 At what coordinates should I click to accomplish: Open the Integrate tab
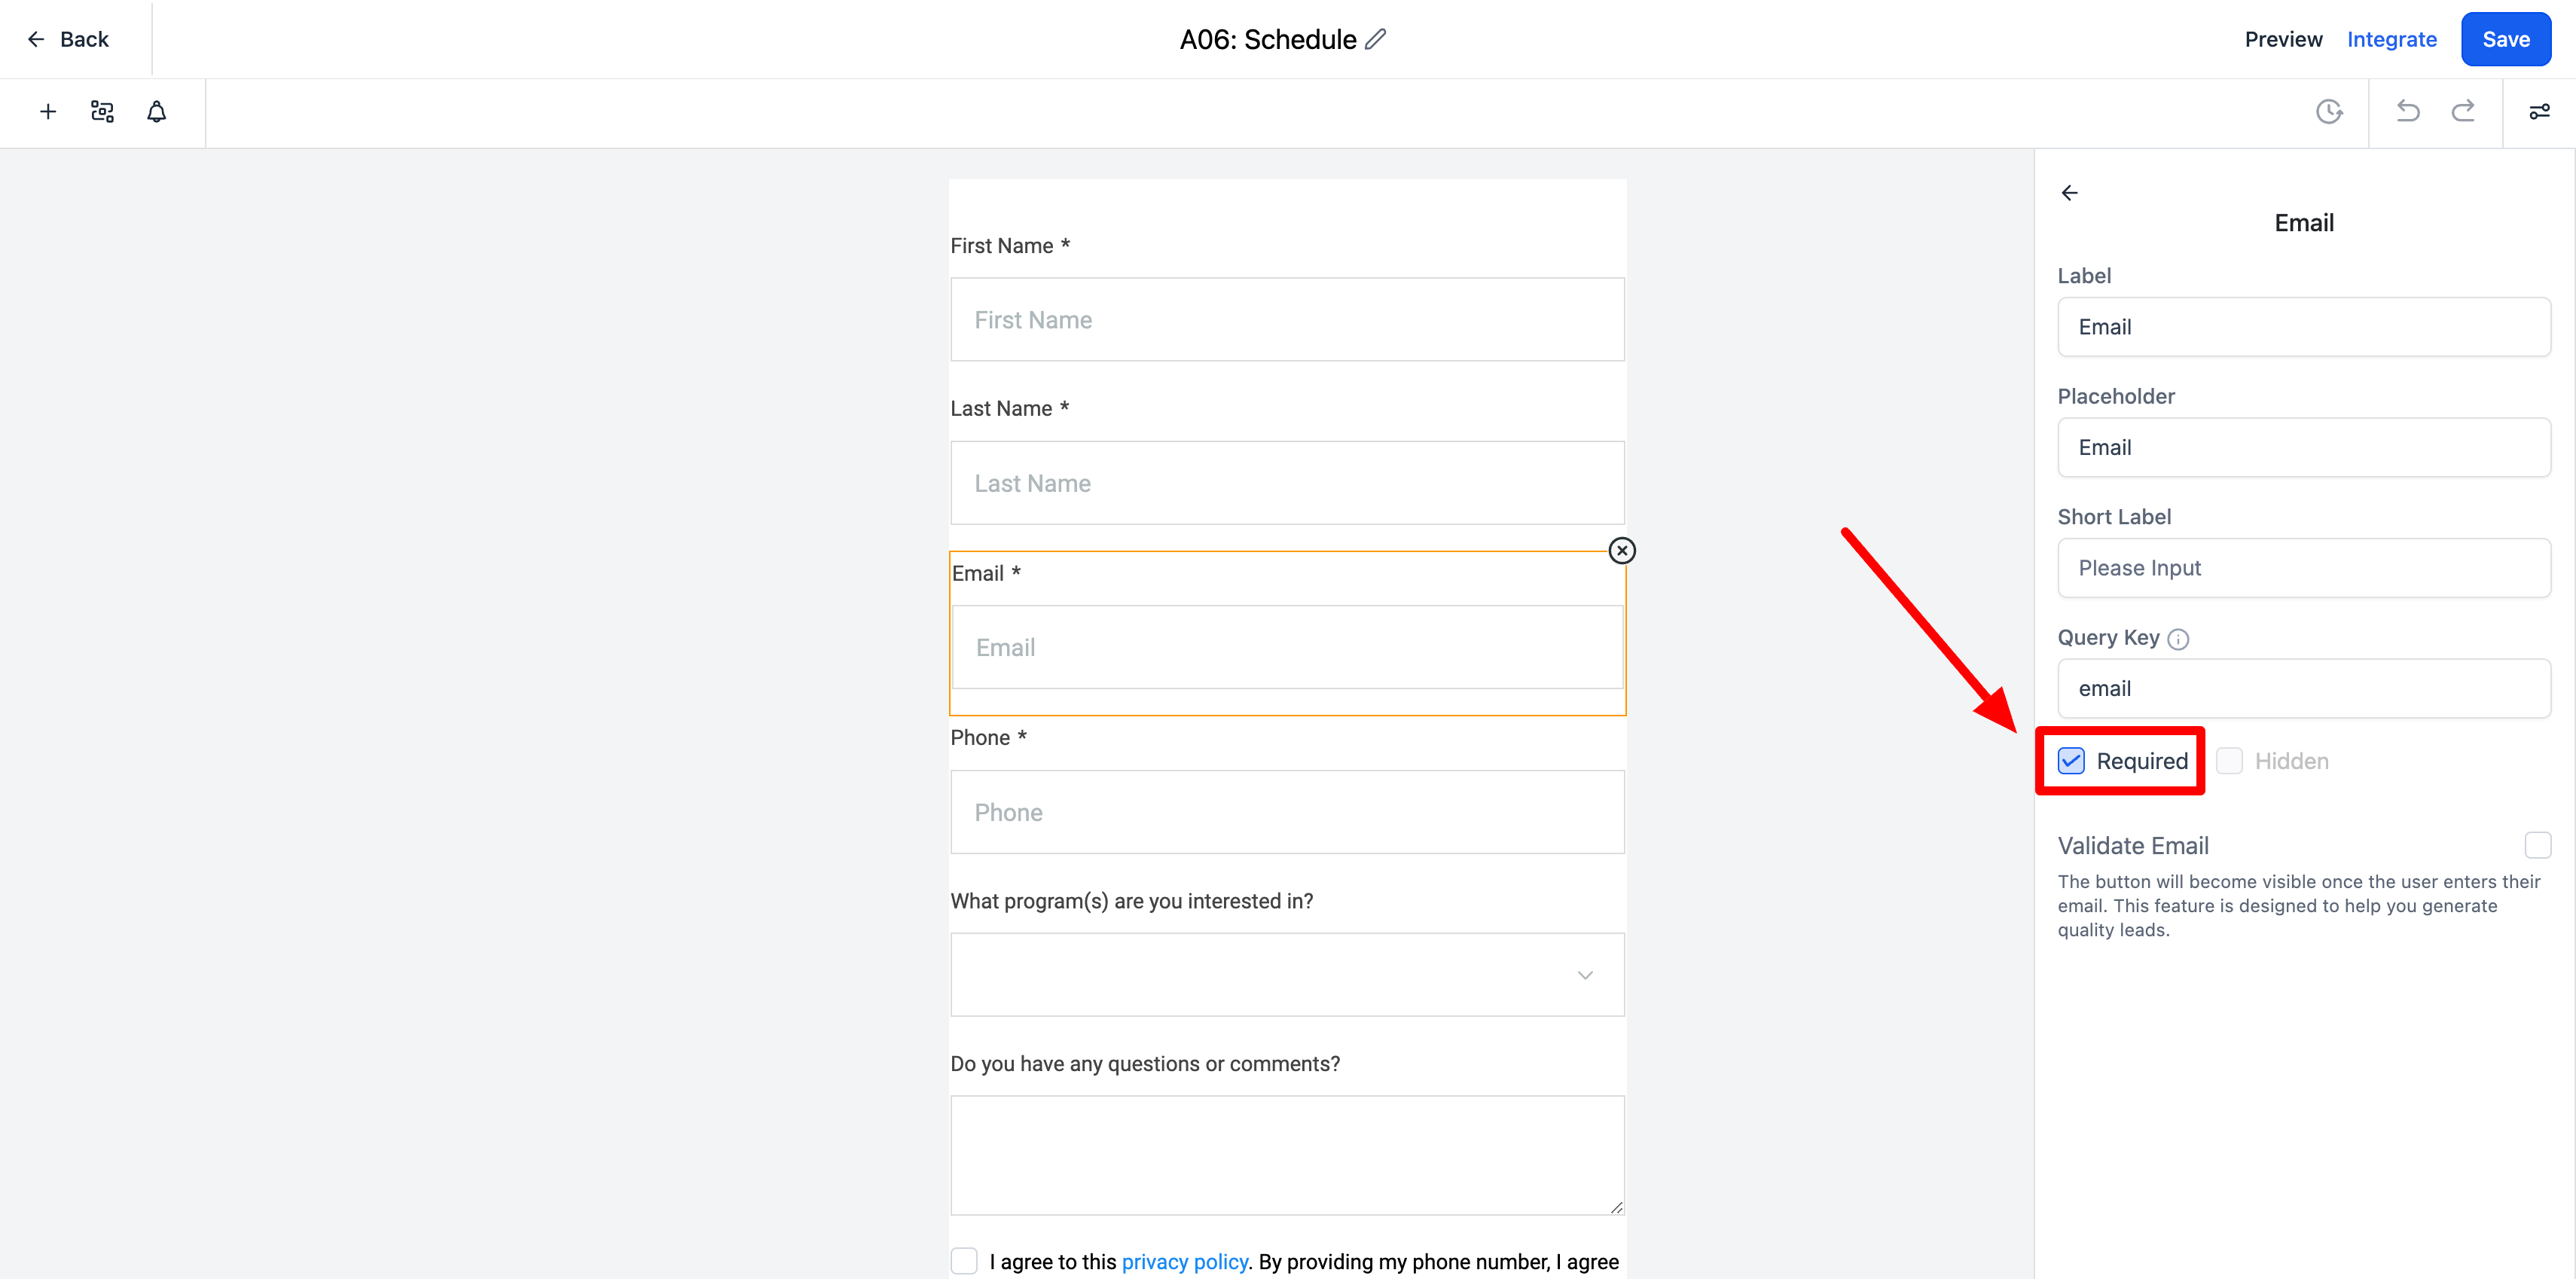pos(2391,39)
